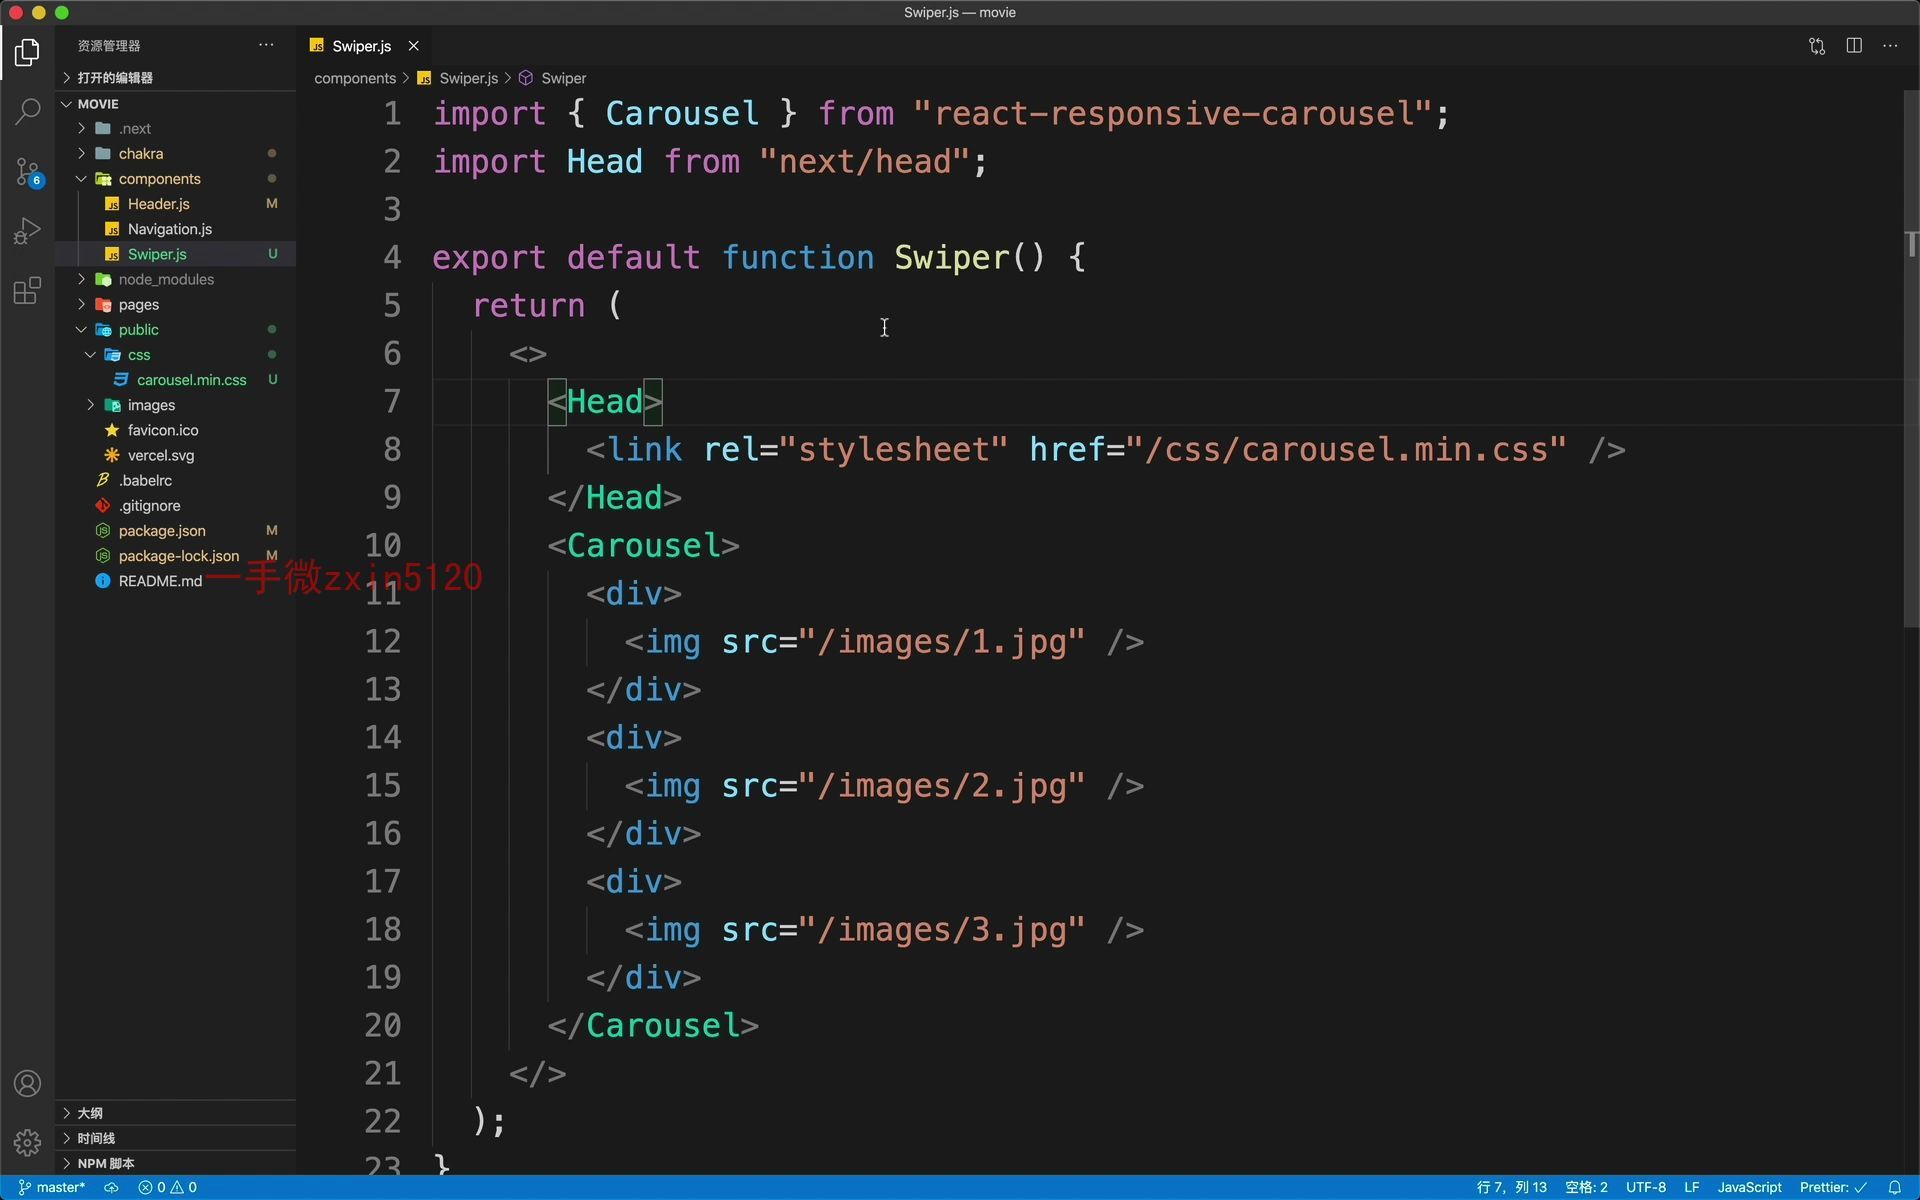Open the Run and Debug view
Image resolution: width=1920 pixels, height=1200 pixels.
pos(27,231)
